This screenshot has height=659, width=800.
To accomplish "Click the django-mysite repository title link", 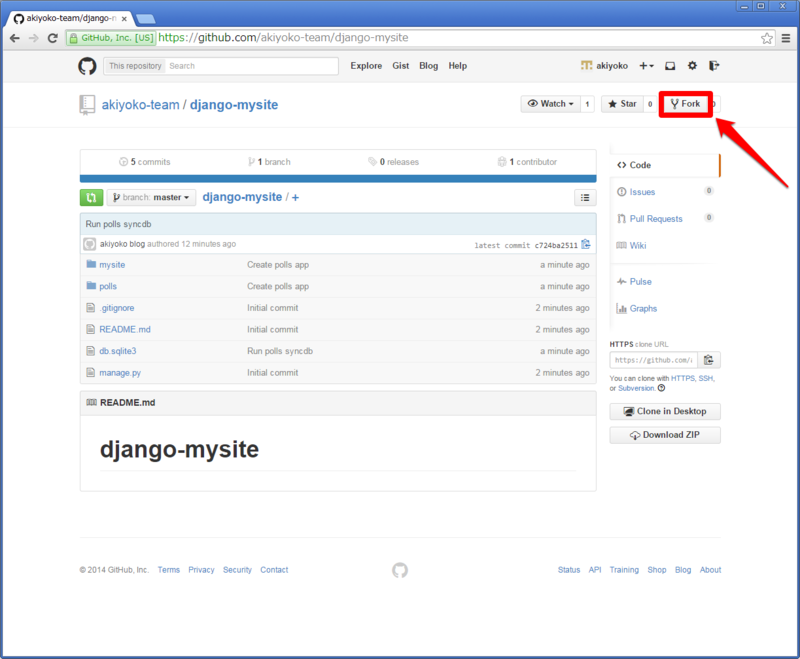I will 234,105.
